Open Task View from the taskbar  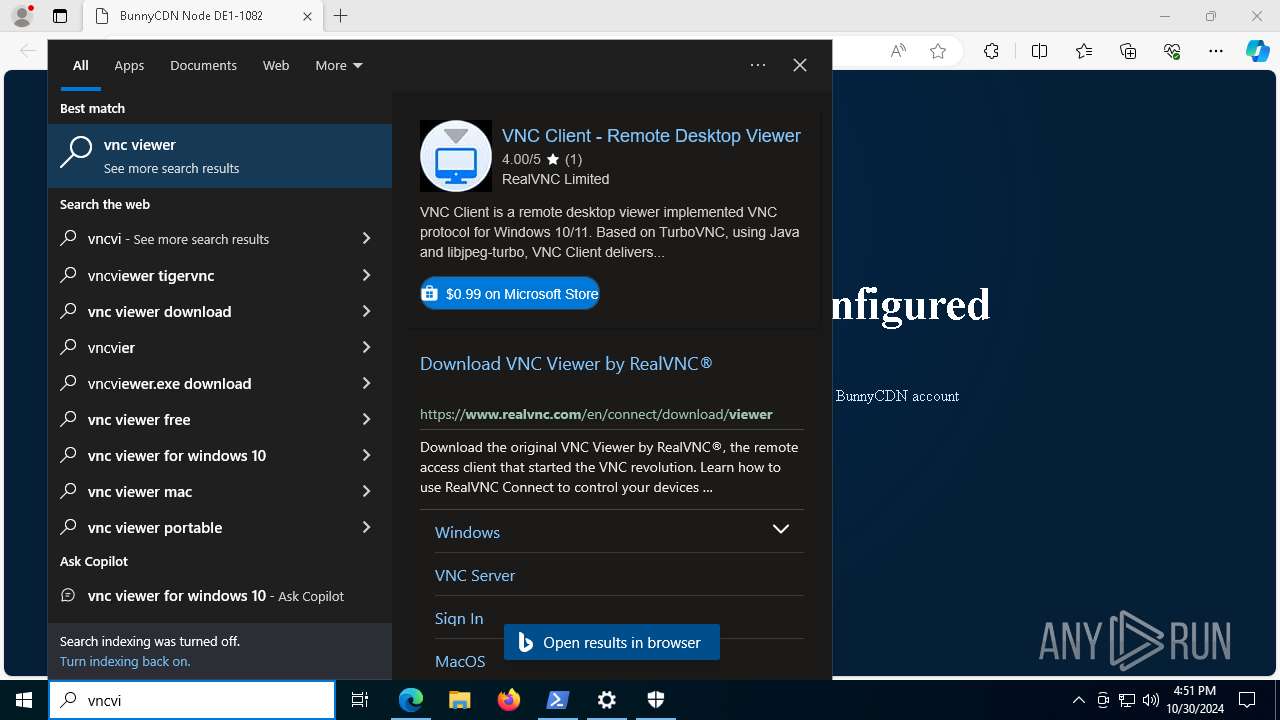point(360,700)
